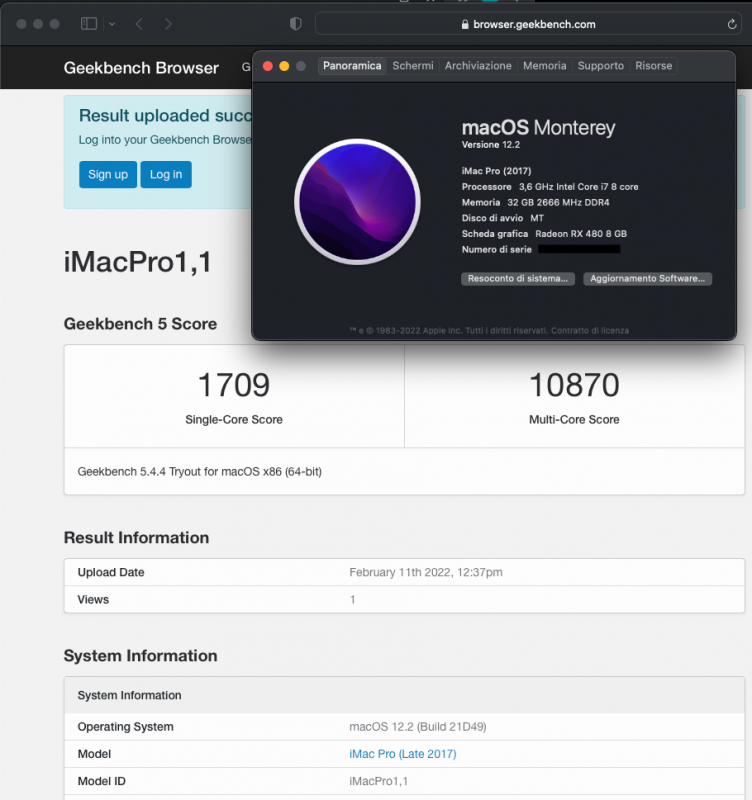Image resolution: width=752 pixels, height=800 pixels.
Task: Click 'February 11th 2022, 12:37pm' upload date
Action: [x=426, y=572]
